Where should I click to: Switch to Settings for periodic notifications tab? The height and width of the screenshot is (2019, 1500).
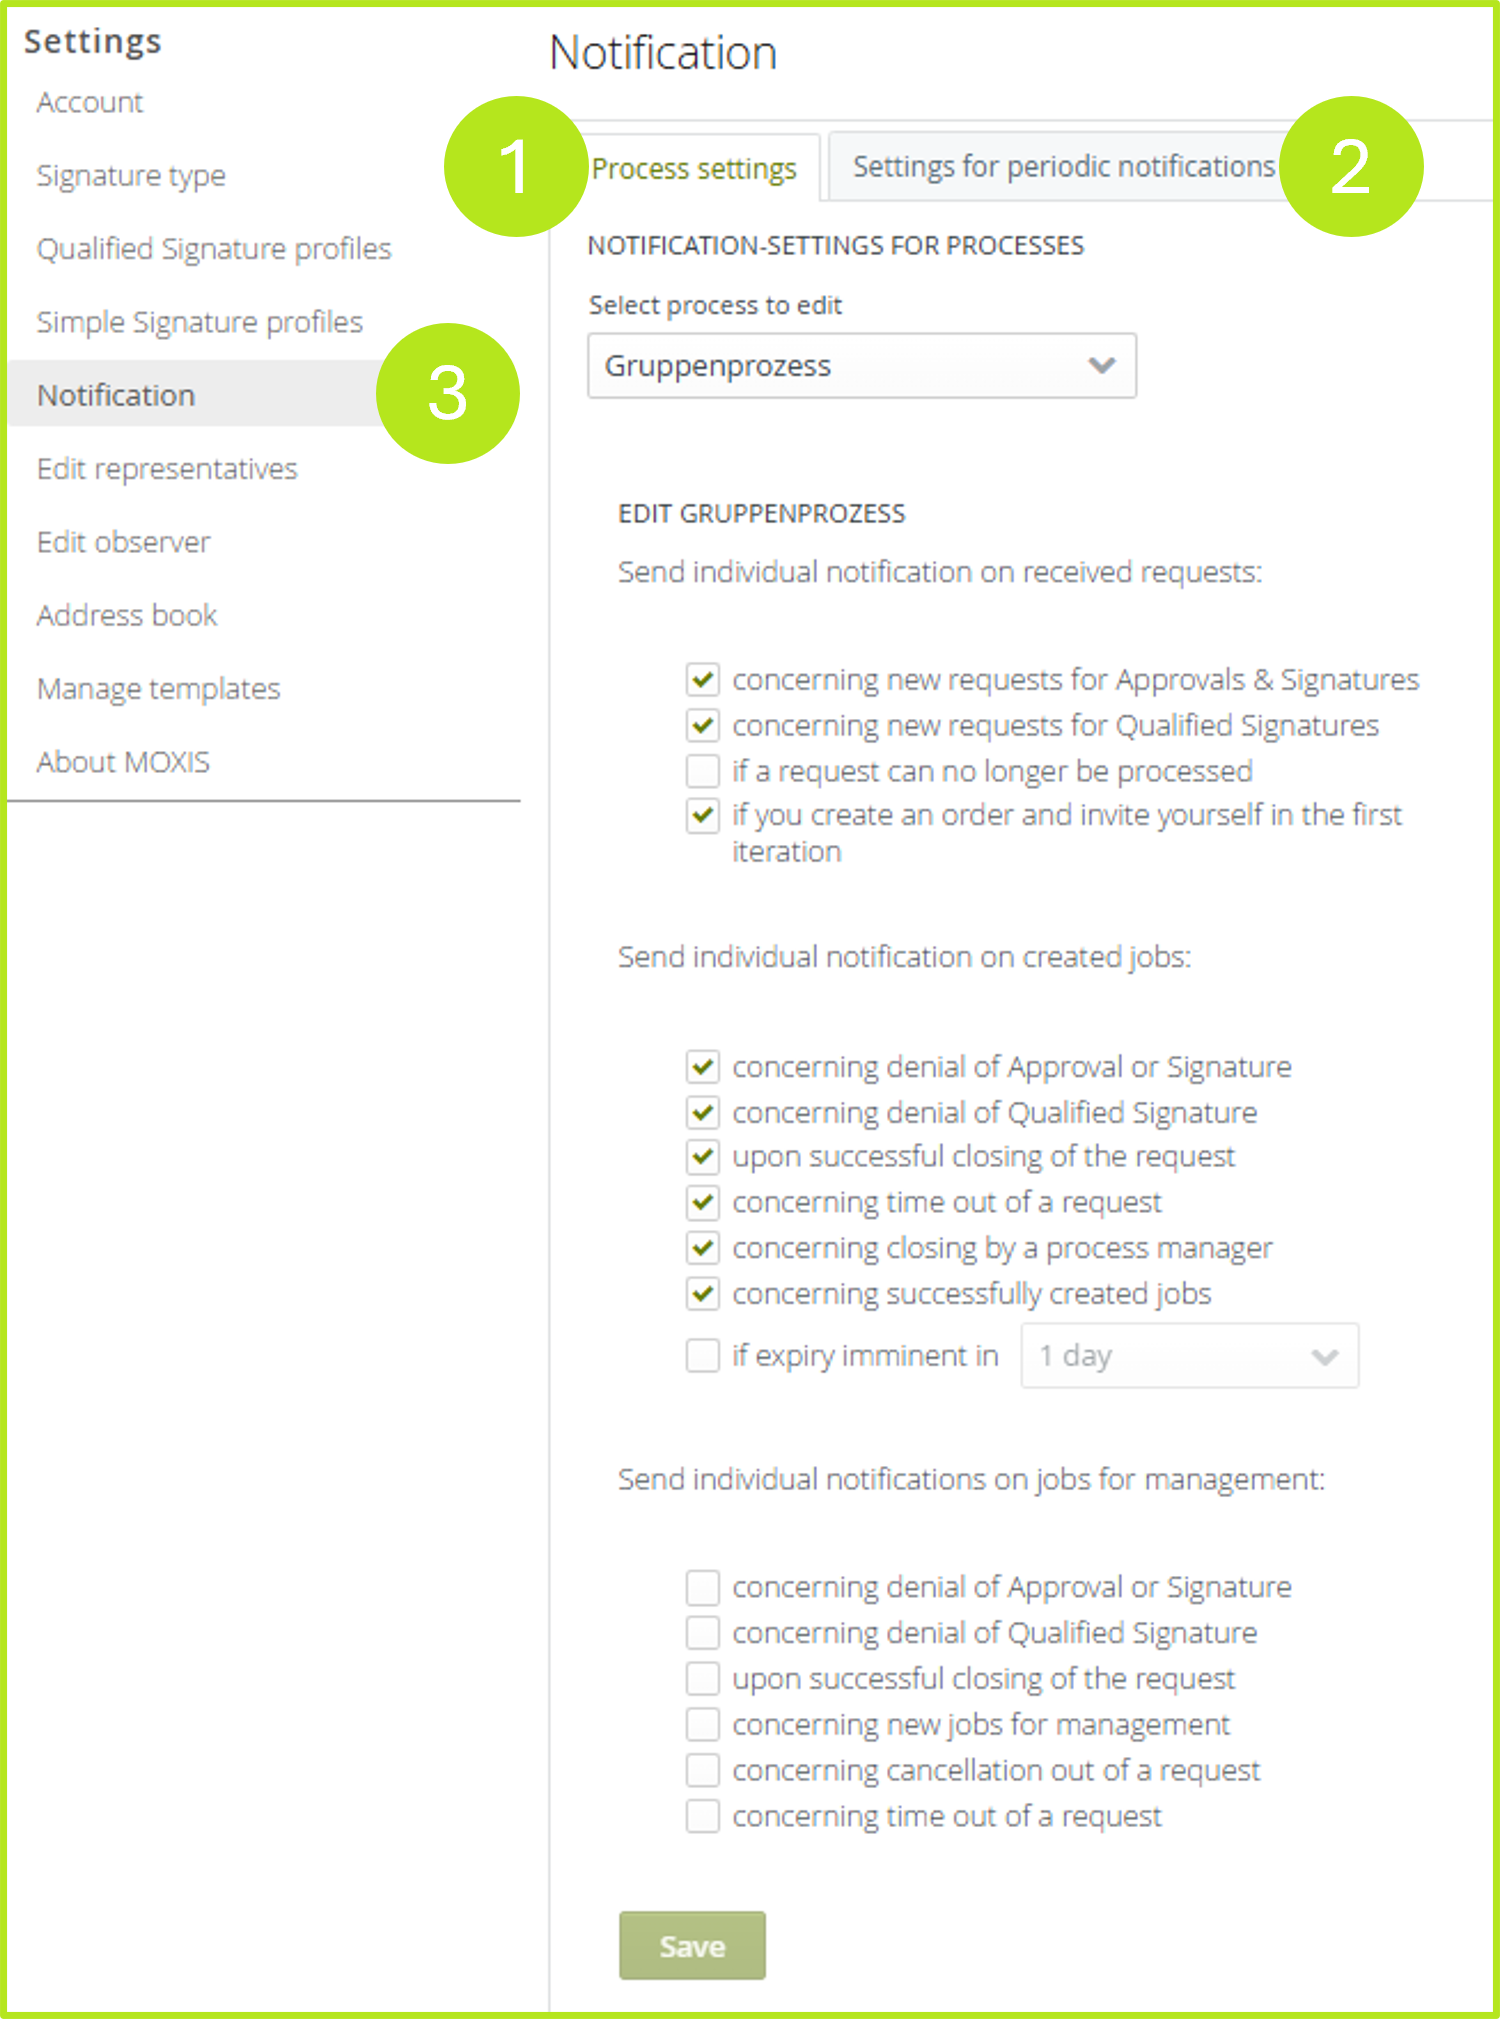(1063, 167)
